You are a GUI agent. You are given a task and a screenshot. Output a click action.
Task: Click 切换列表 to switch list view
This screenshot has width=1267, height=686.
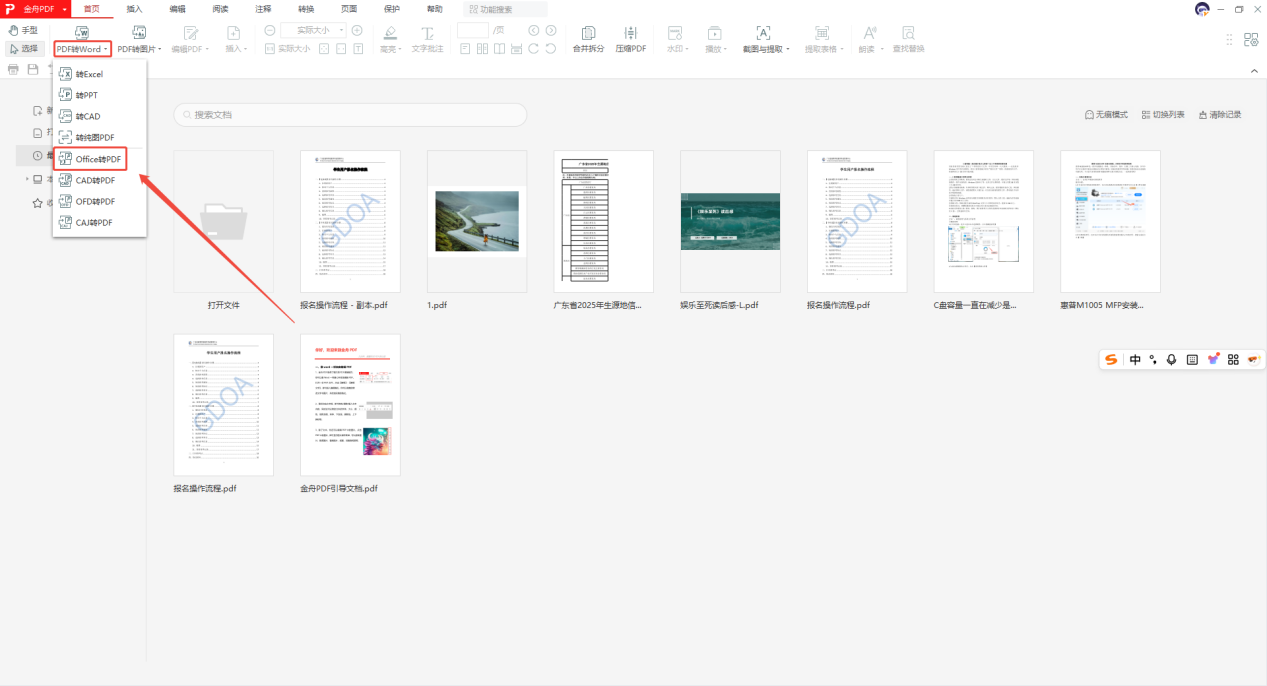(1163, 115)
